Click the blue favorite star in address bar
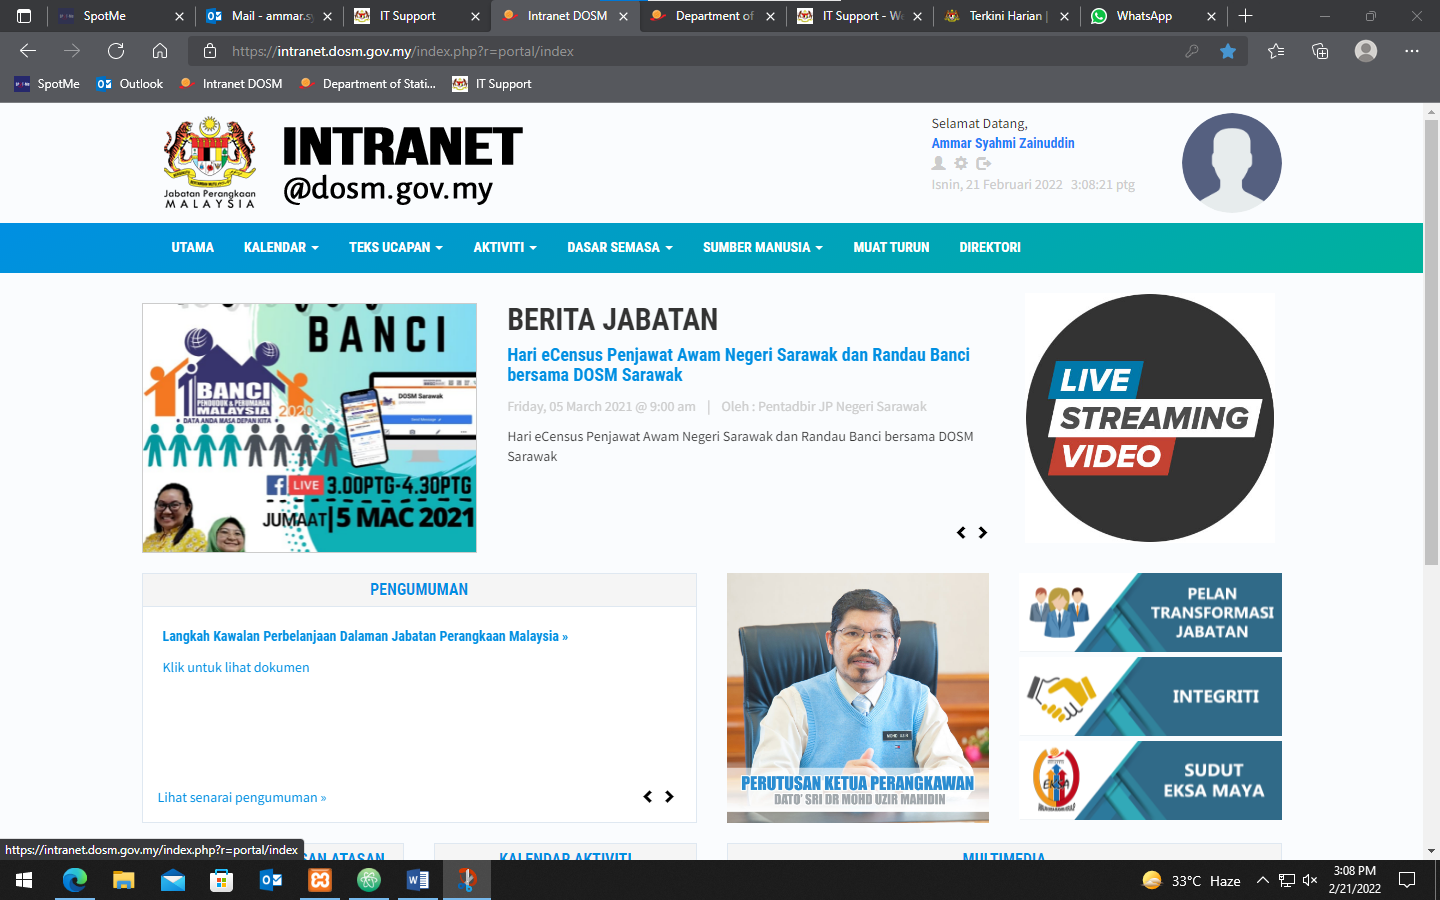Image resolution: width=1440 pixels, height=900 pixels. 1228,51
